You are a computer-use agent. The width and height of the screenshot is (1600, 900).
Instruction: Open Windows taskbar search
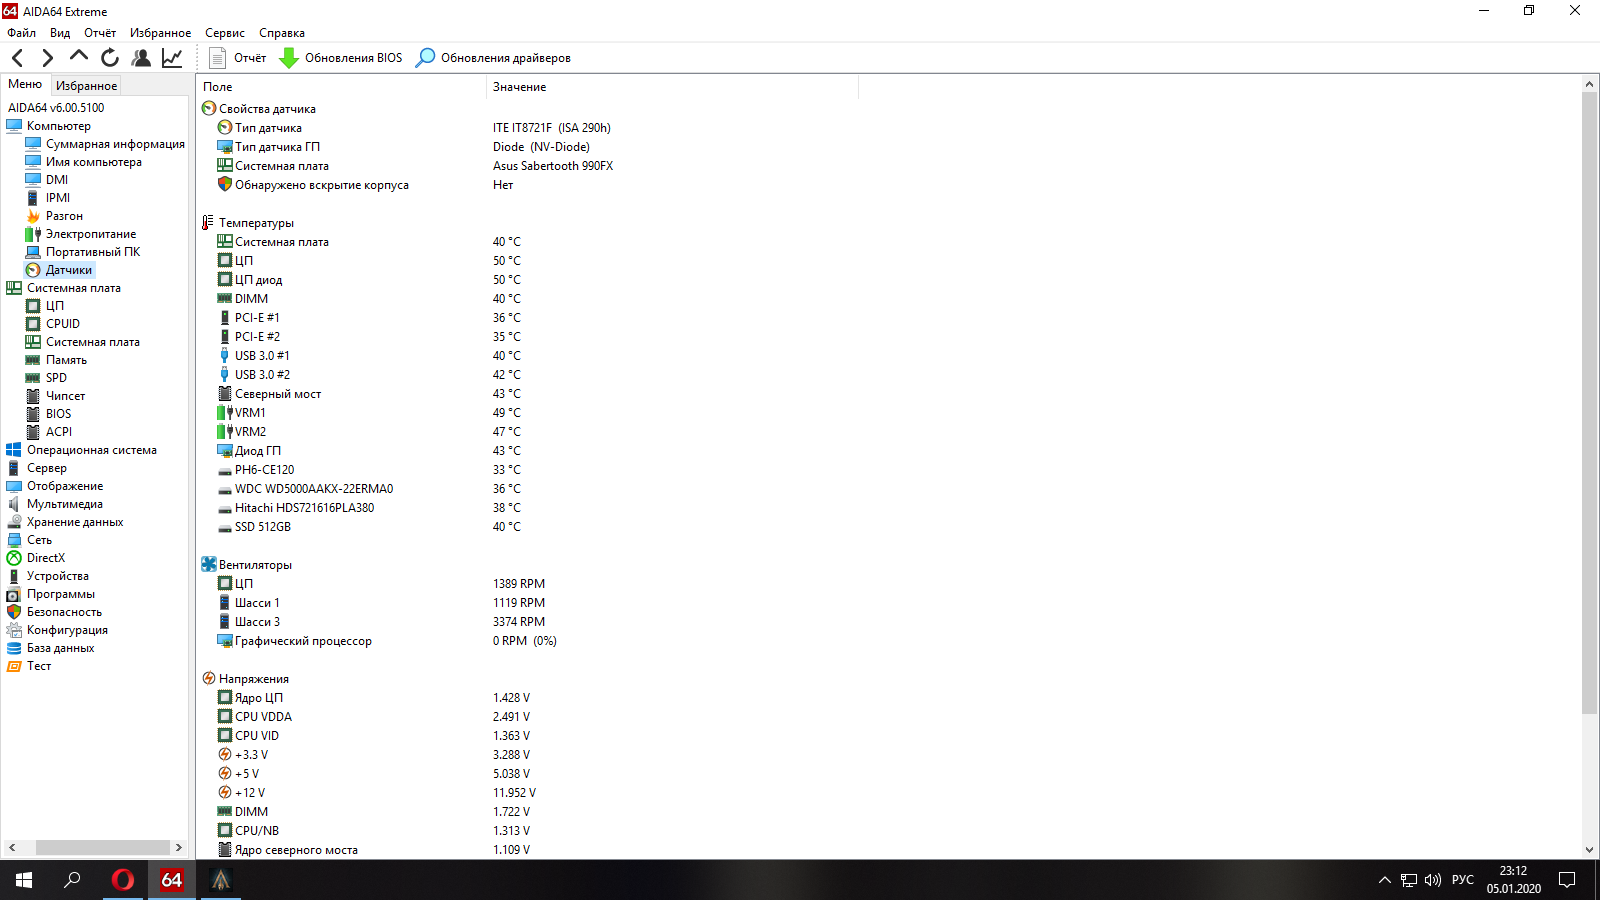tap(72, 880)
